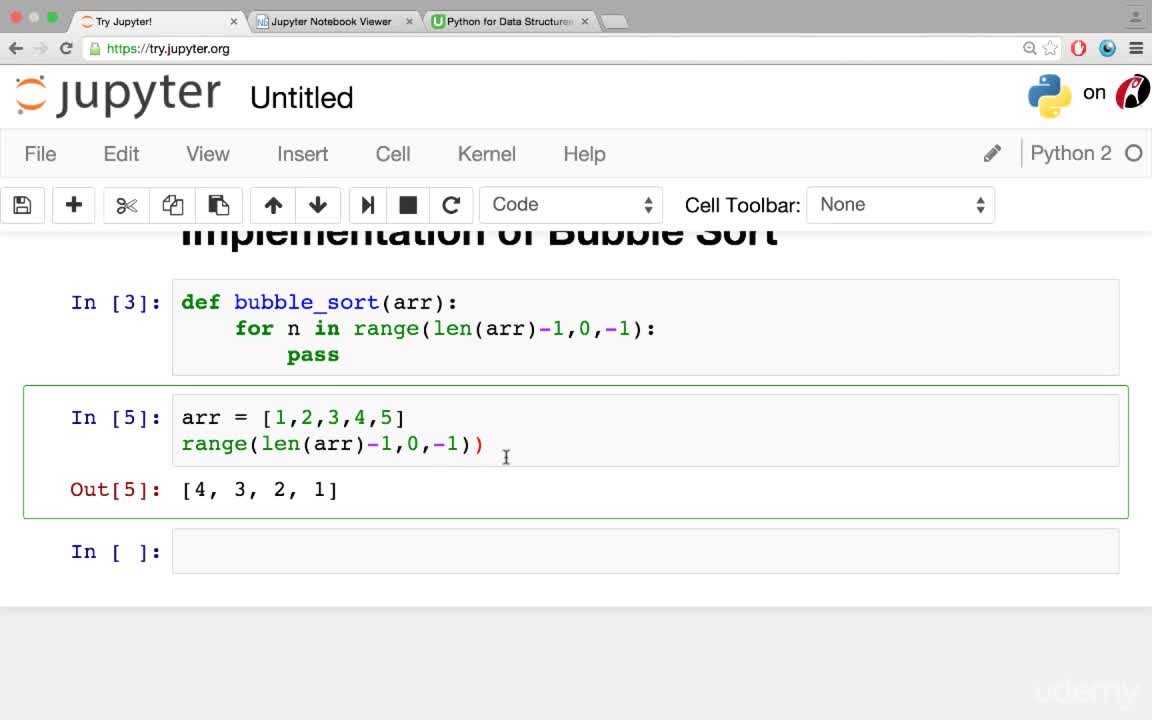Rename the notebook via the Untitled title
This screenshot has height=720, width=1152.
point(301,98)
